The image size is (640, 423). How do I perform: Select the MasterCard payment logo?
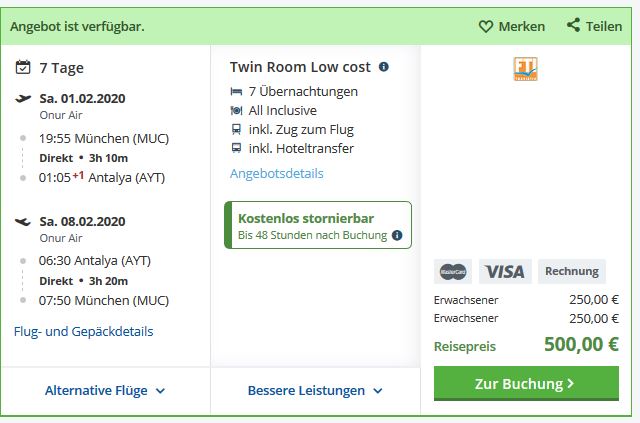pyautogui.click(x=453, y=272)
